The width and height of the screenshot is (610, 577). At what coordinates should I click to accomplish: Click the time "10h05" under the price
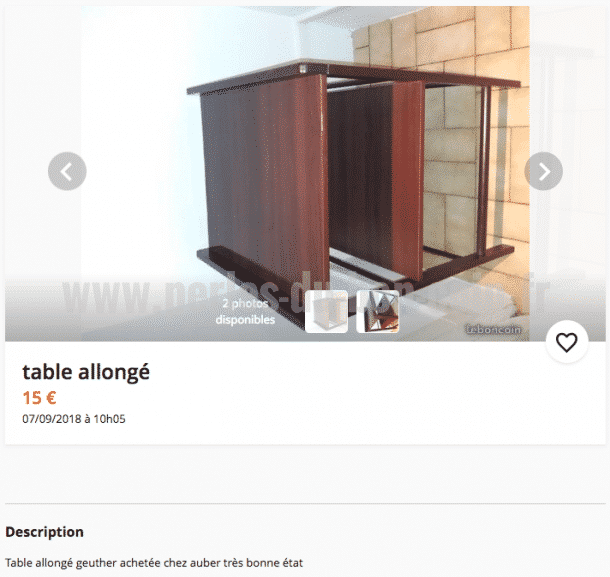109,419
